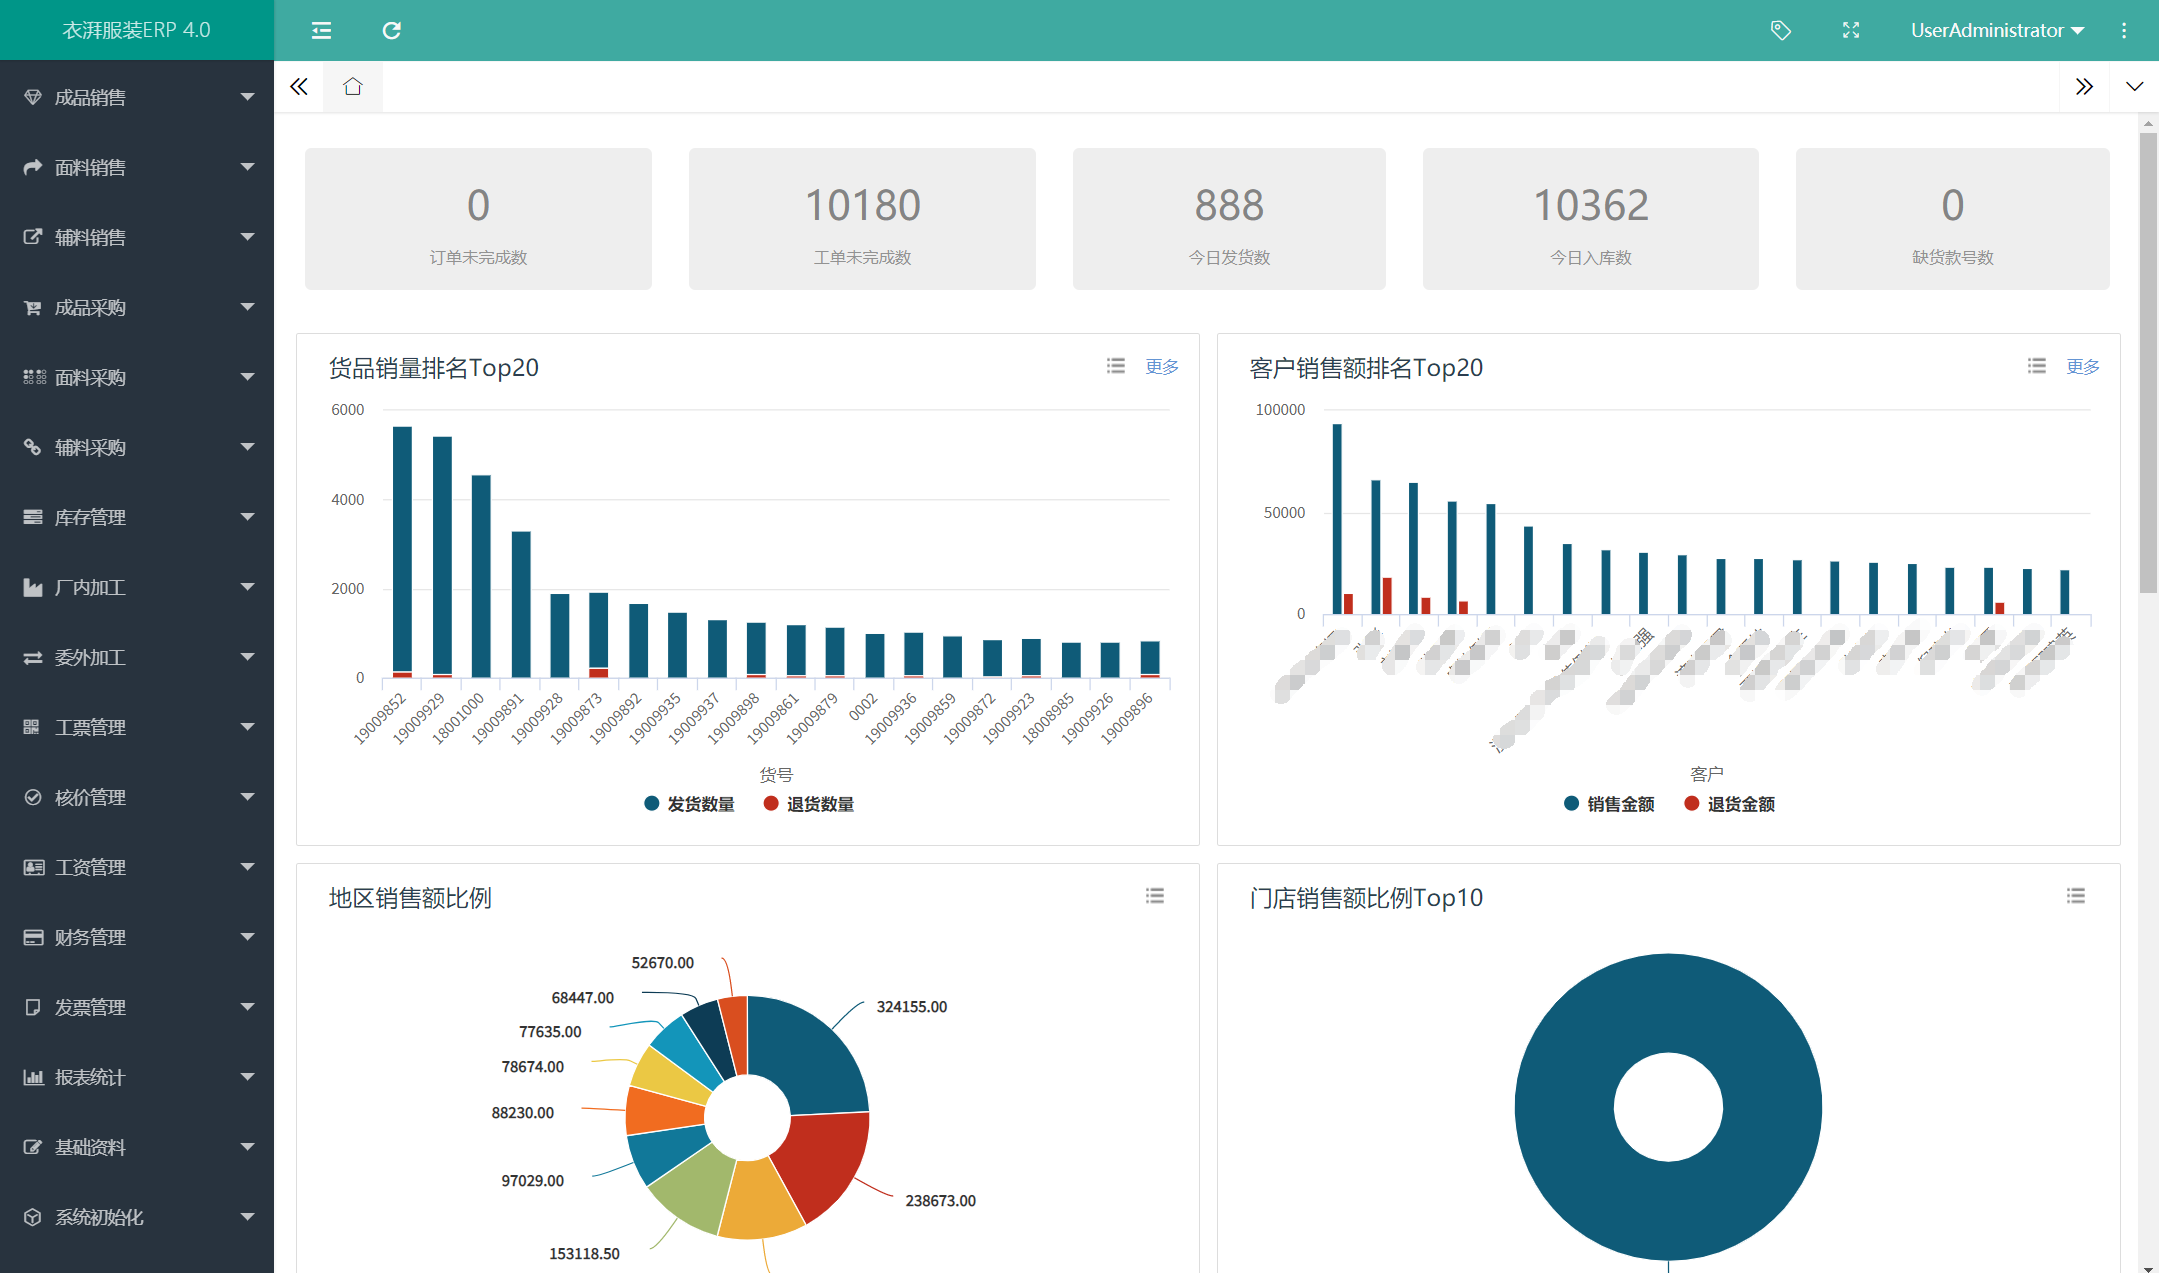The height and width of the screenshot is (1273, 2159).
Task: Click the tag icon in the top bar
Action: point(1780,30)
